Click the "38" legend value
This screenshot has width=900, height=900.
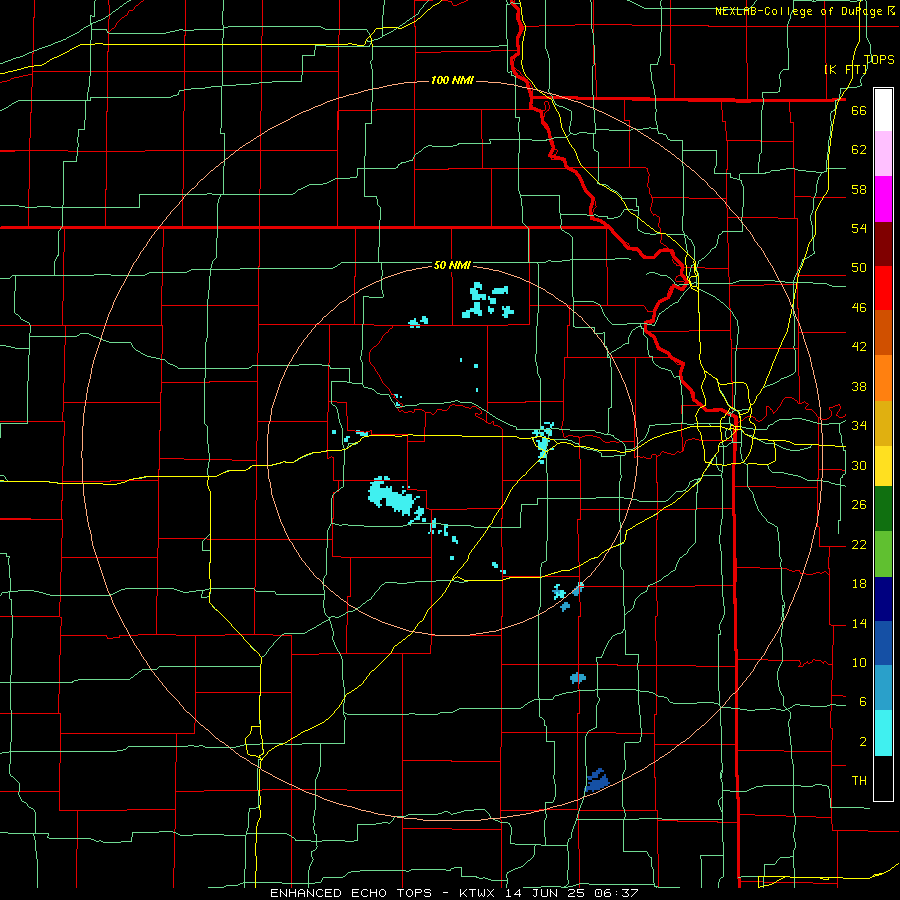tap(859, 387)
